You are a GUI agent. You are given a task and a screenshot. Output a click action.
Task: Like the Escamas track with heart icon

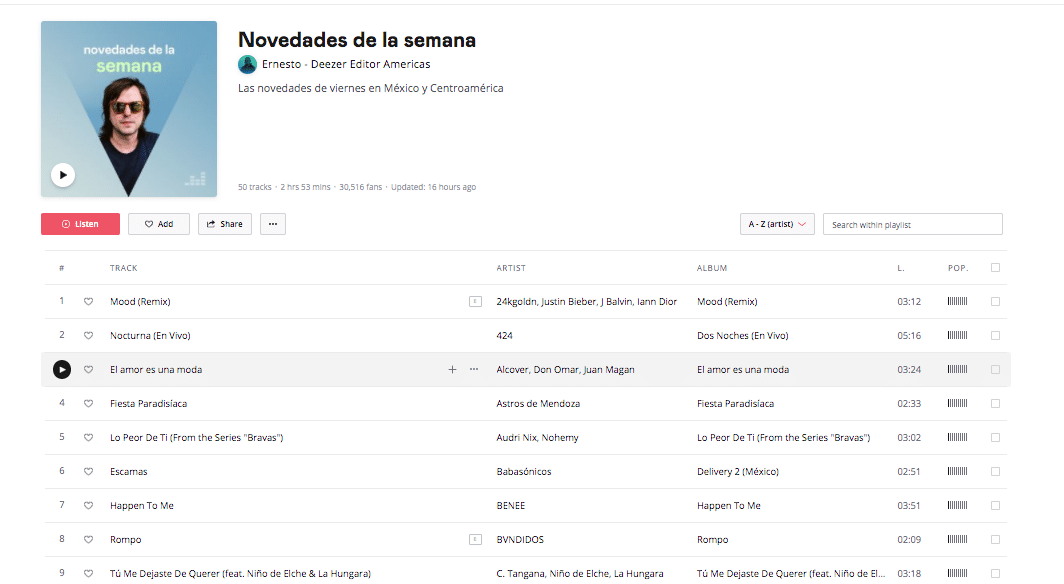(88, 472)
